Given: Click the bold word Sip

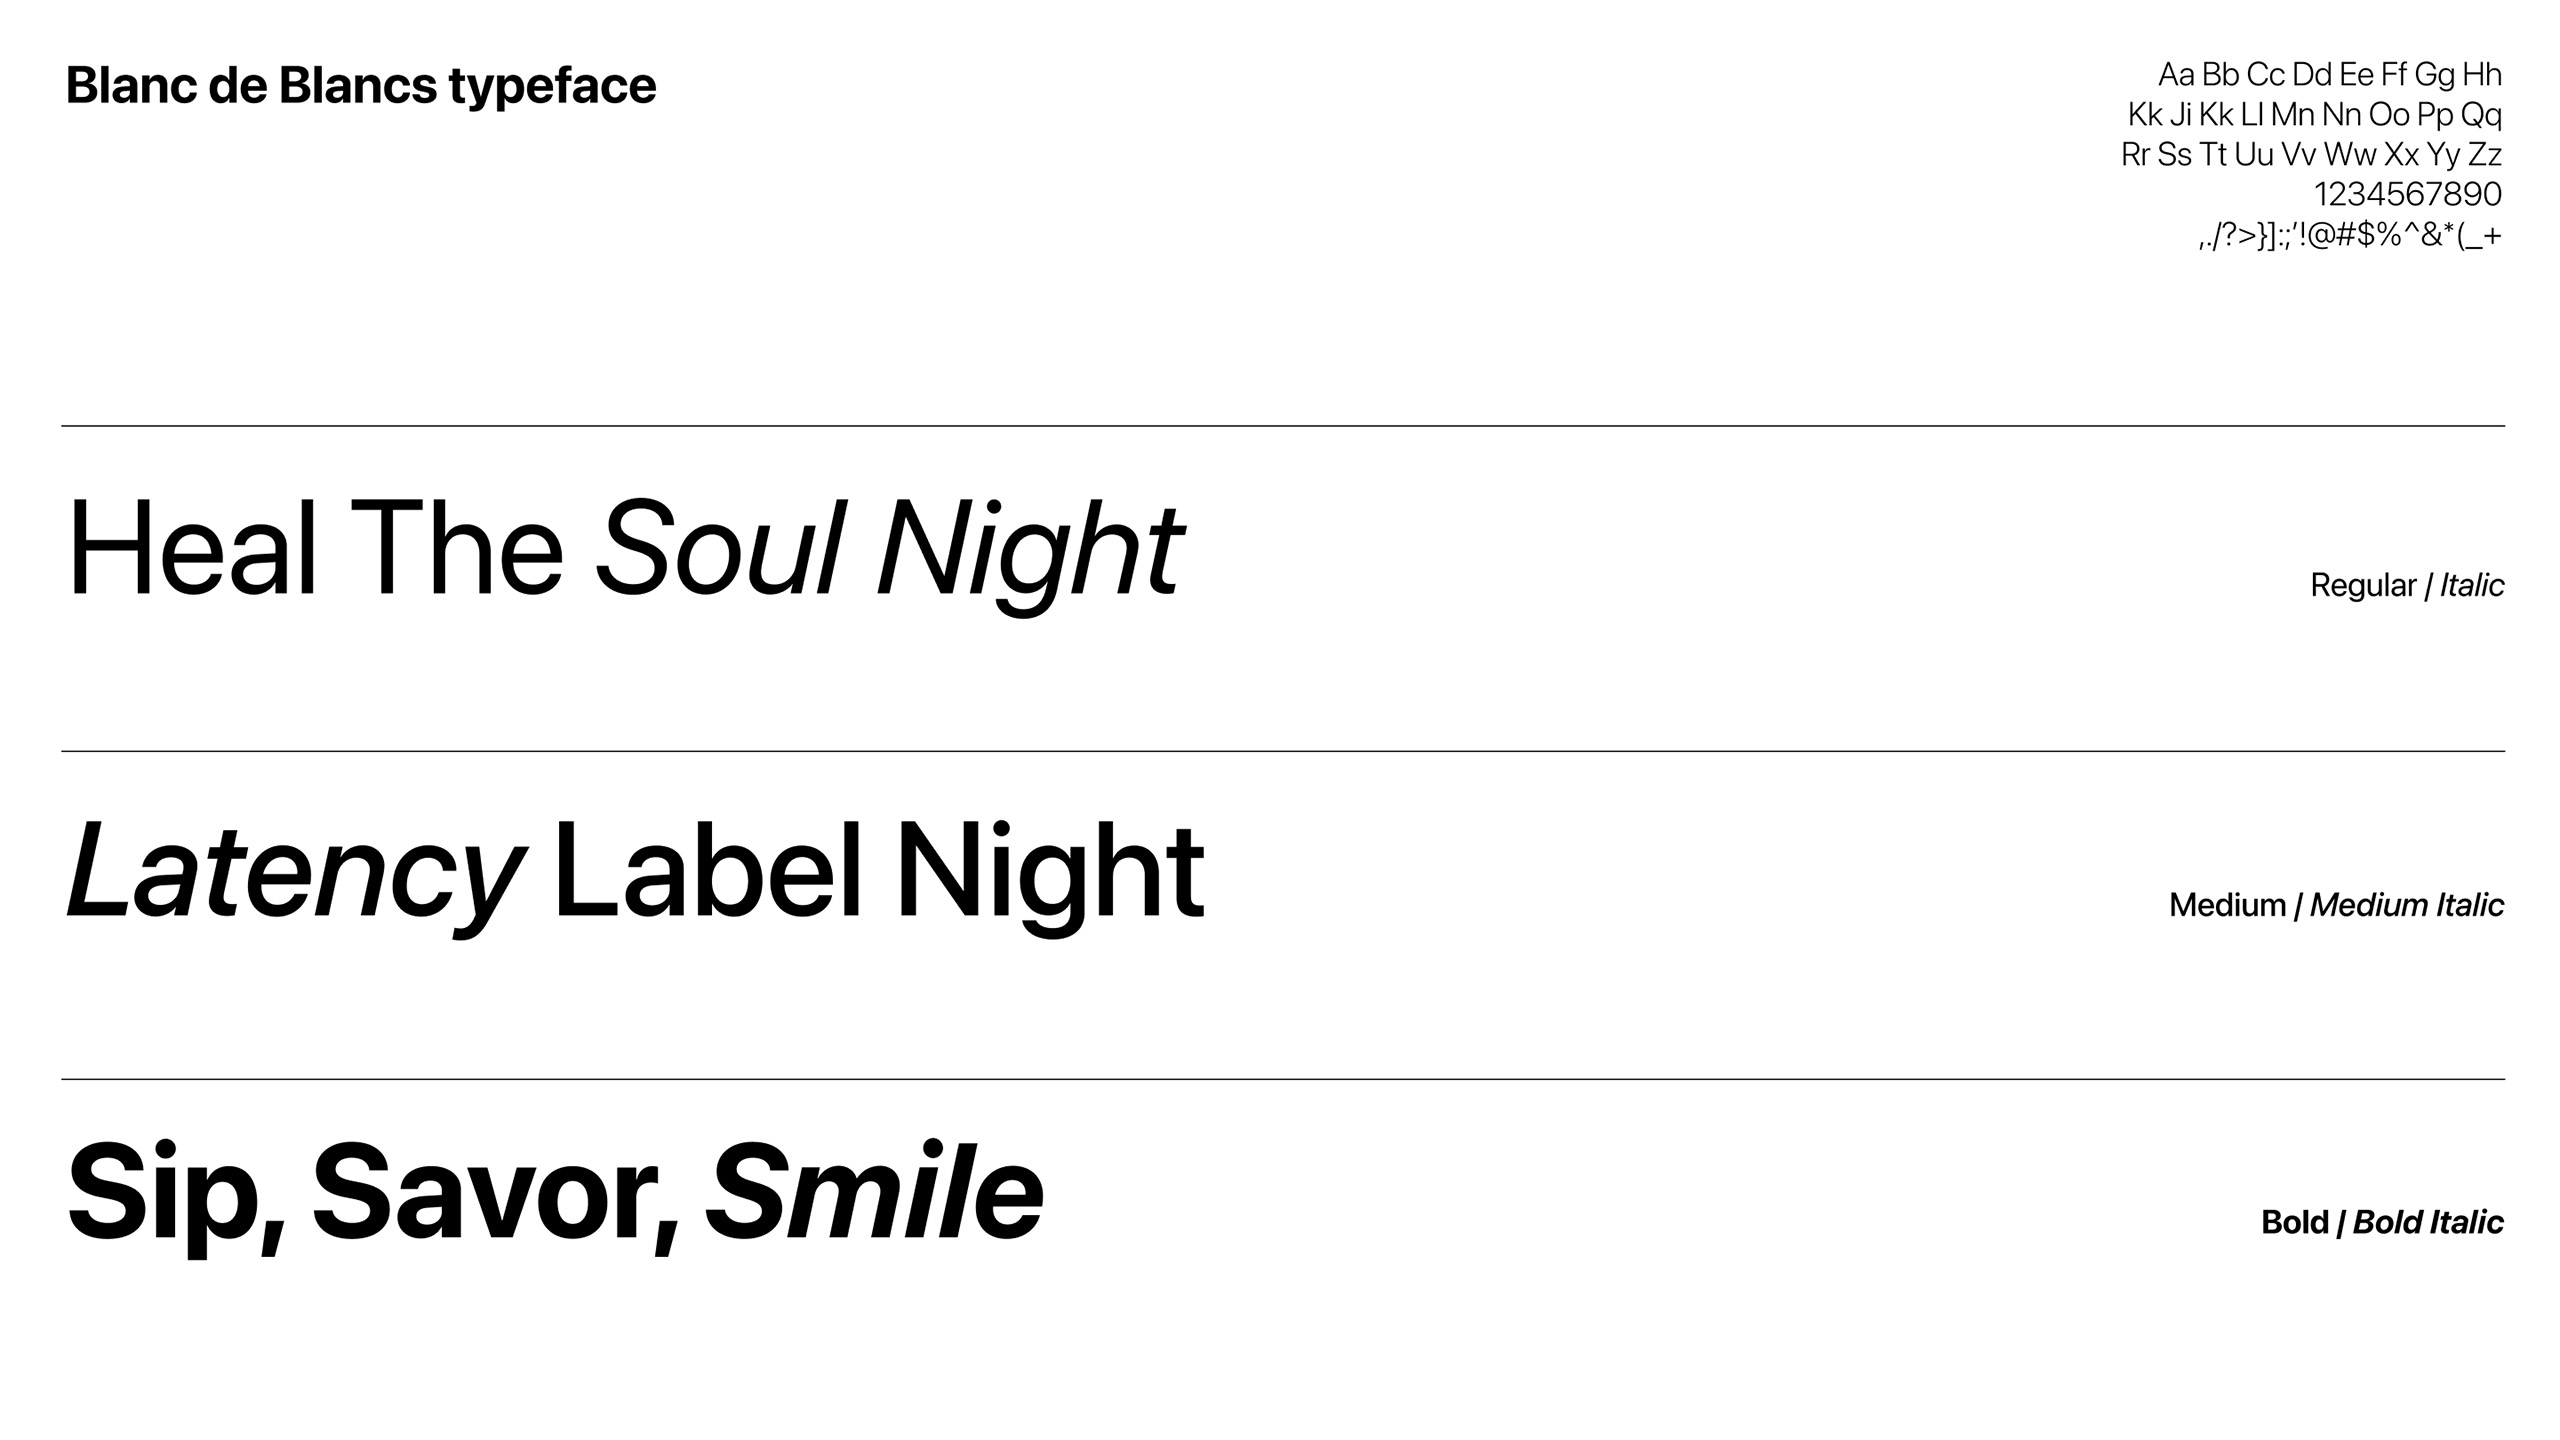Looking at the screenshot, I should (176, 1197).
